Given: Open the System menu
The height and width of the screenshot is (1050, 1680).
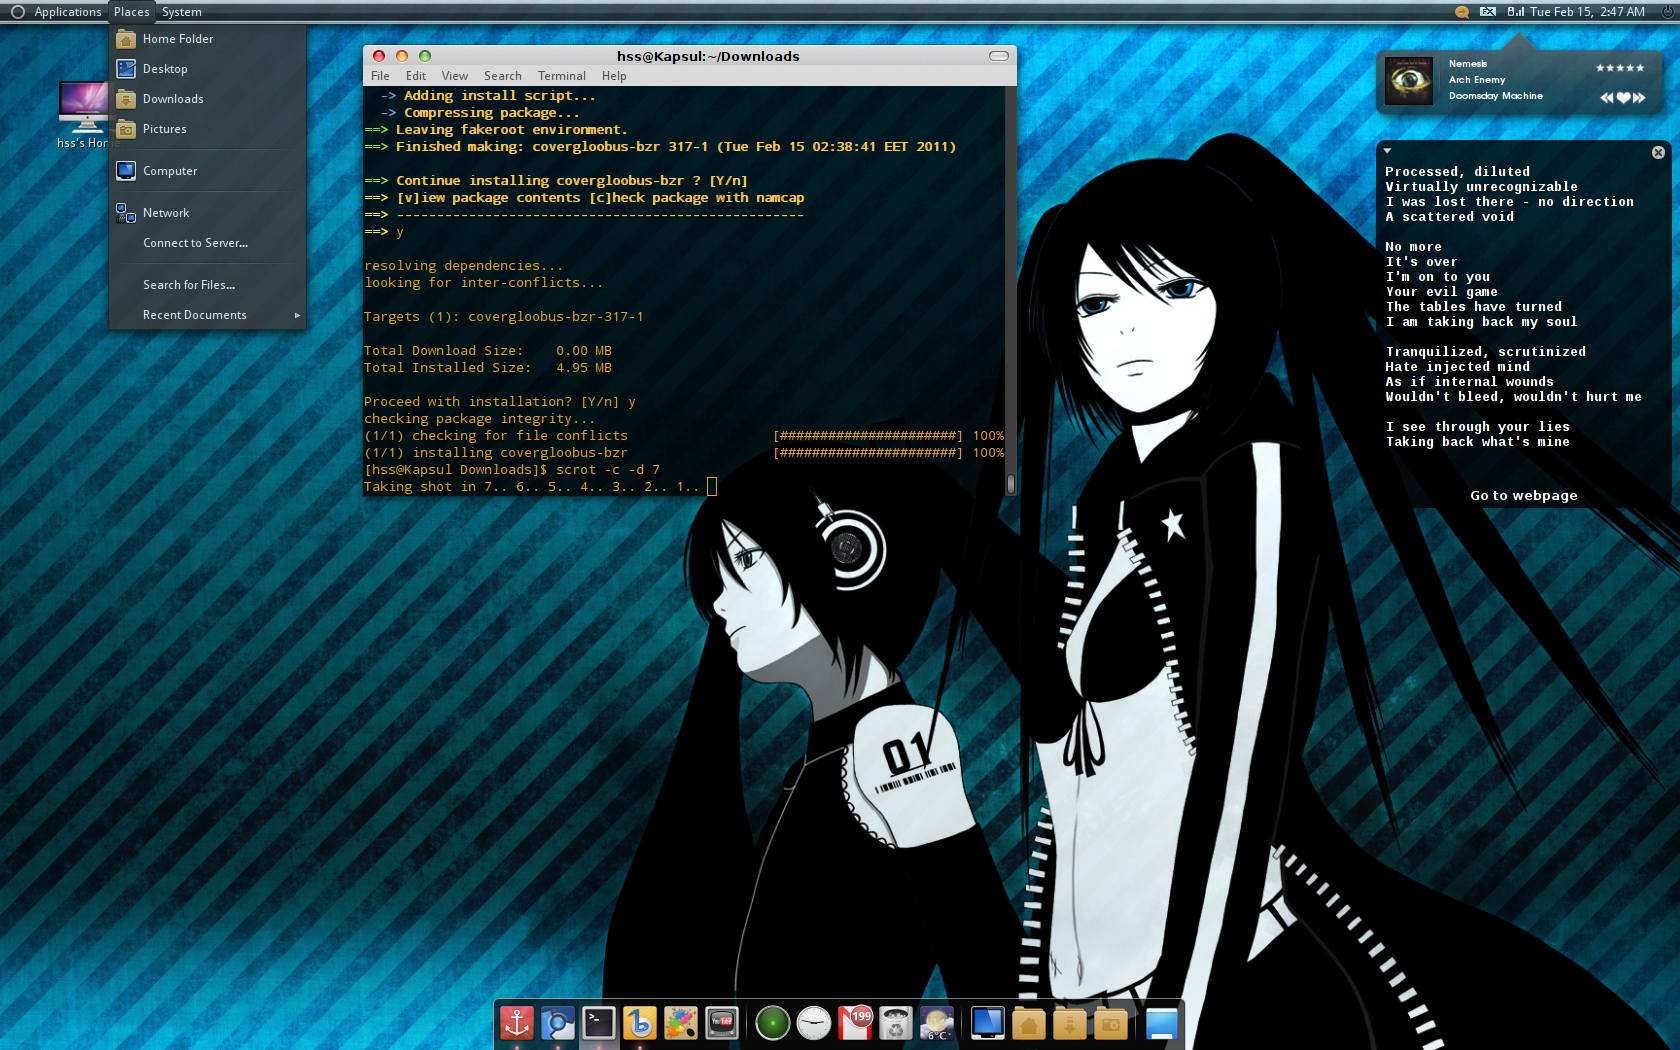Looking at the screenshot, I should tap(182, 12).
